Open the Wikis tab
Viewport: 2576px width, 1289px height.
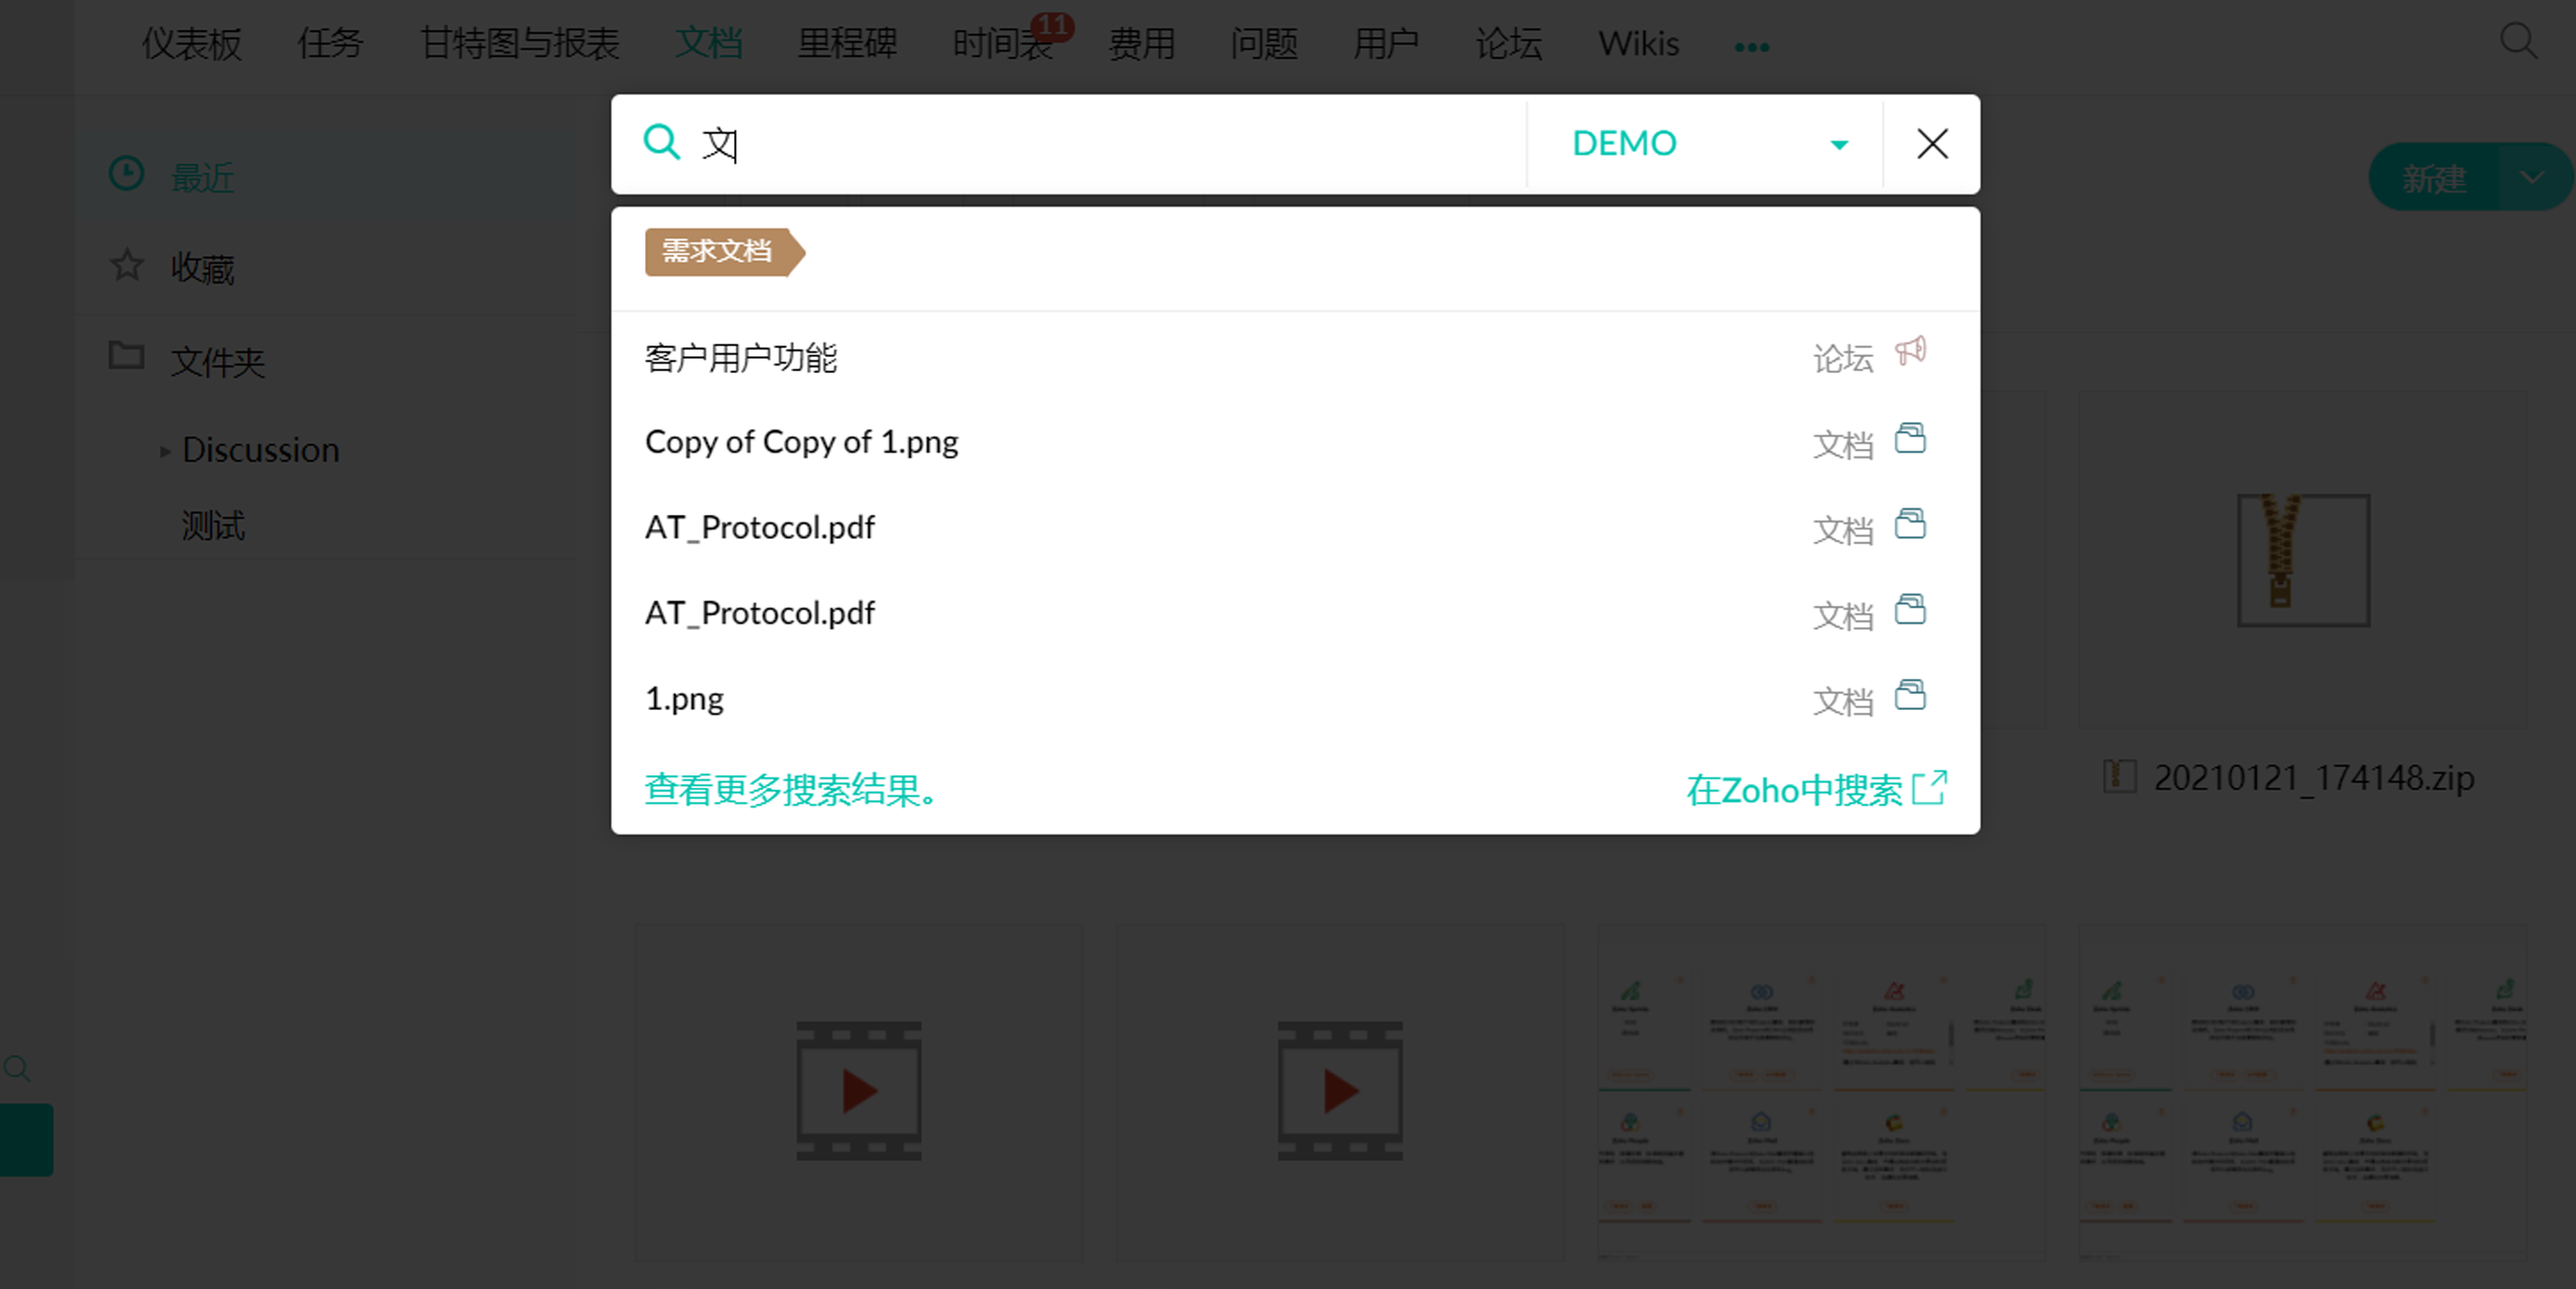pyautogui.click(x=1638, y=44)
